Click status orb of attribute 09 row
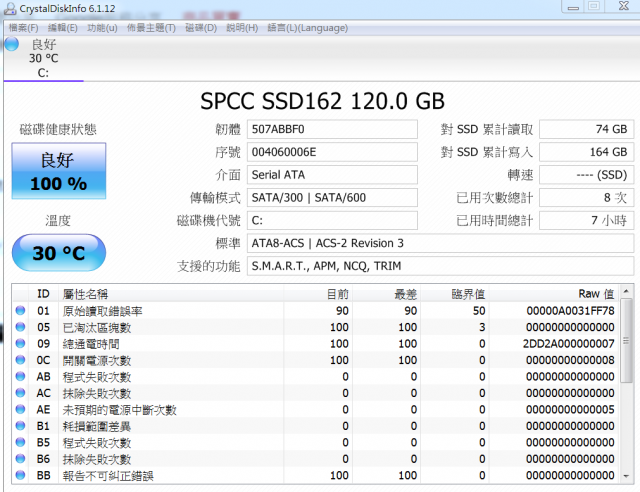640x492 pixels. [x=20, y=343]
